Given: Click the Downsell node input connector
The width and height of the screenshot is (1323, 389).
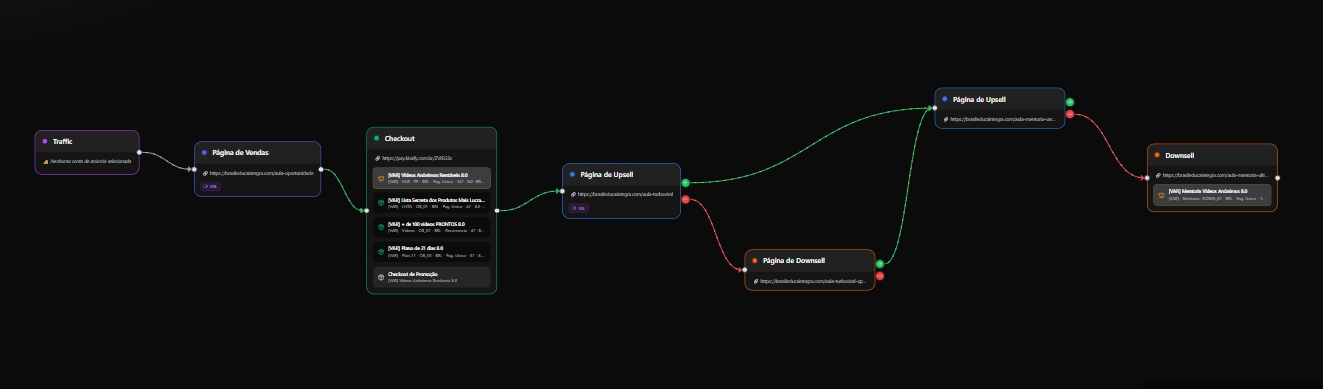Looking at the screenshot, I should click(x=1147, y=178).
